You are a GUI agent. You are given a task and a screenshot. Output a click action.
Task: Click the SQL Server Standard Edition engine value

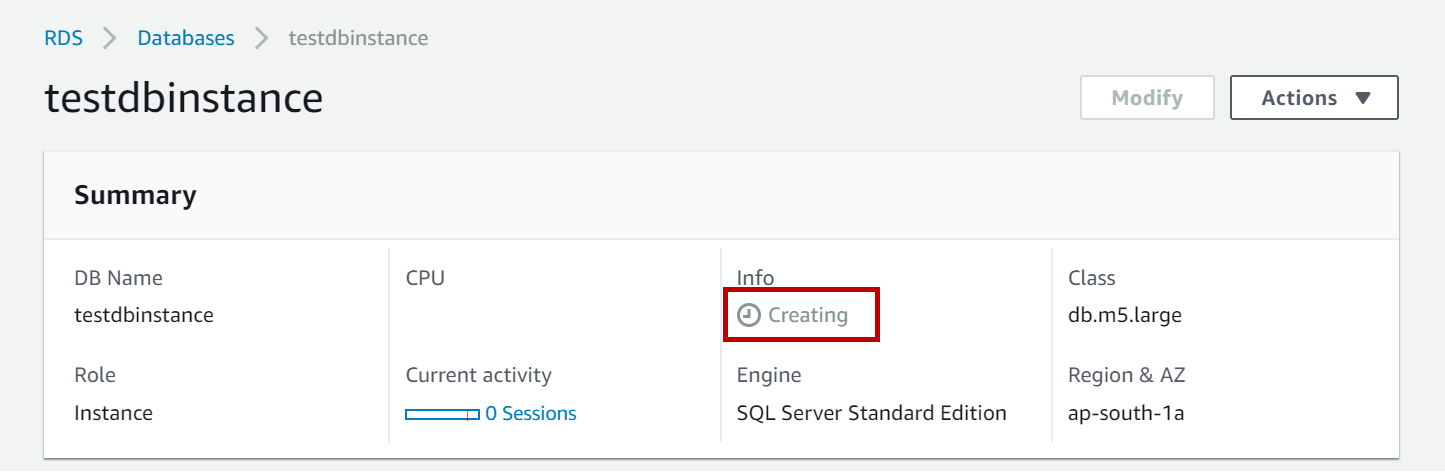coord(871,413)
